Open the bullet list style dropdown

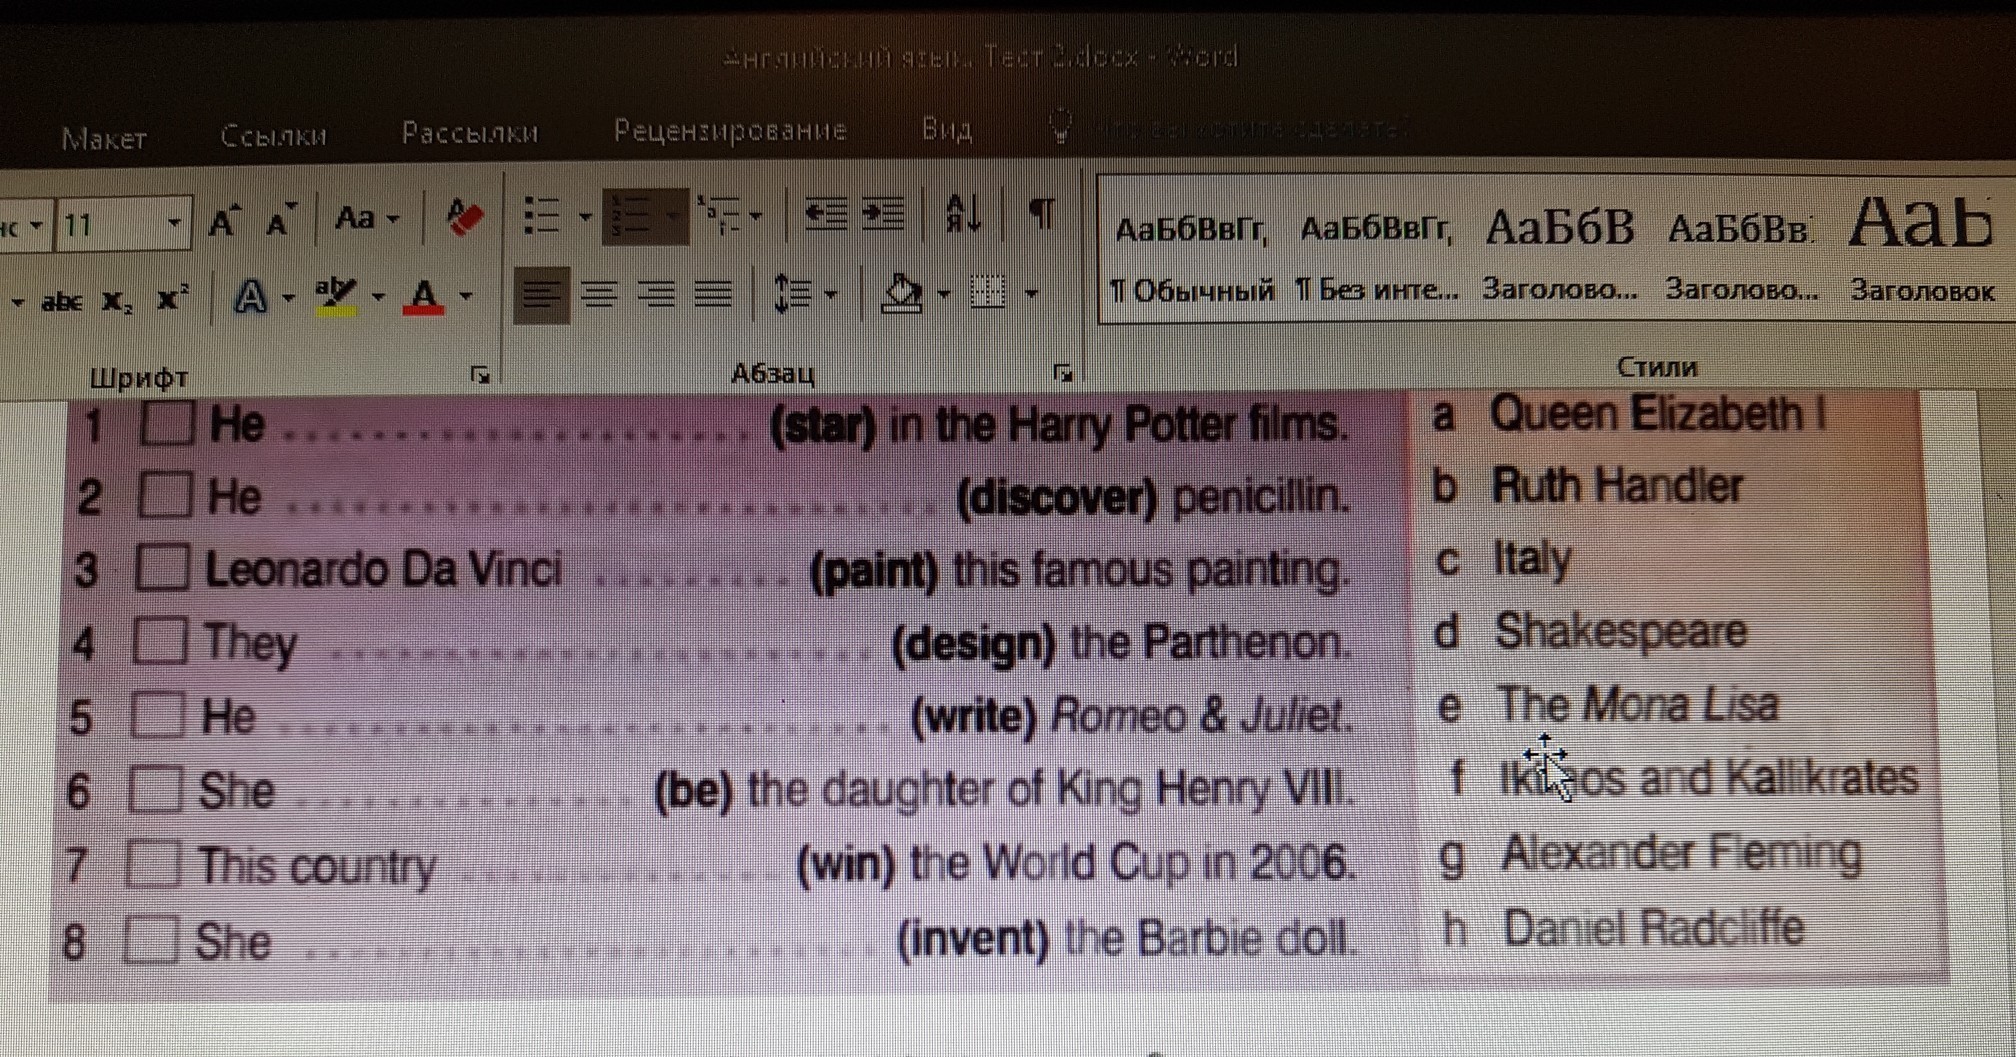tap(585, 216)
